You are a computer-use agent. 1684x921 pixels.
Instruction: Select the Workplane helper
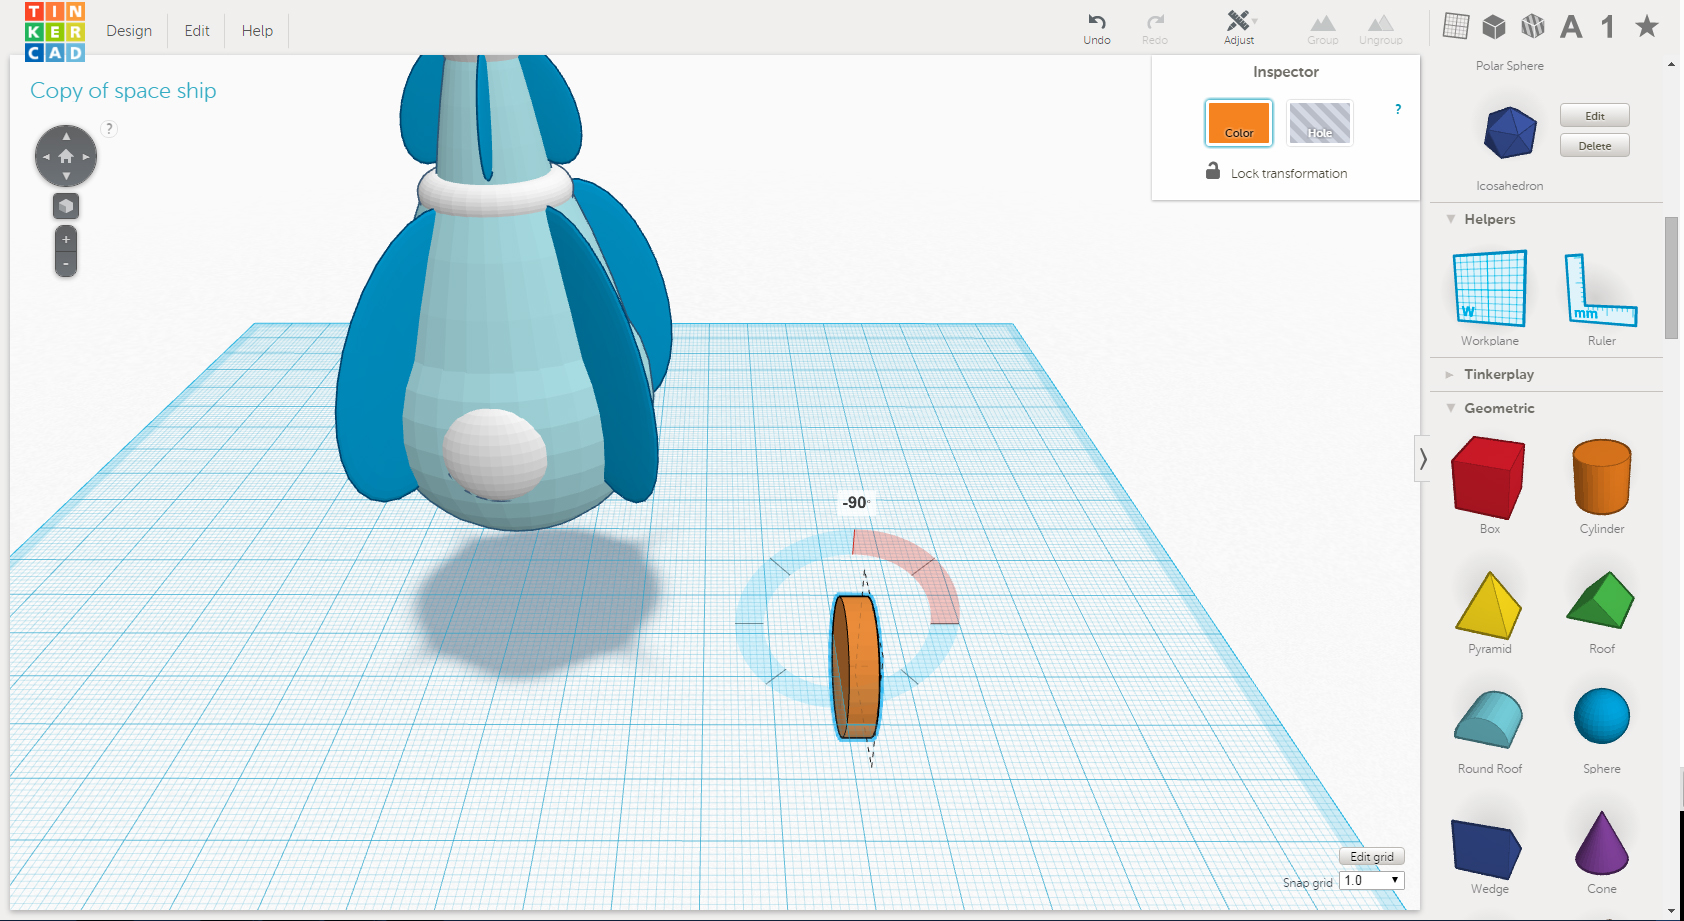coord(1490,288)
